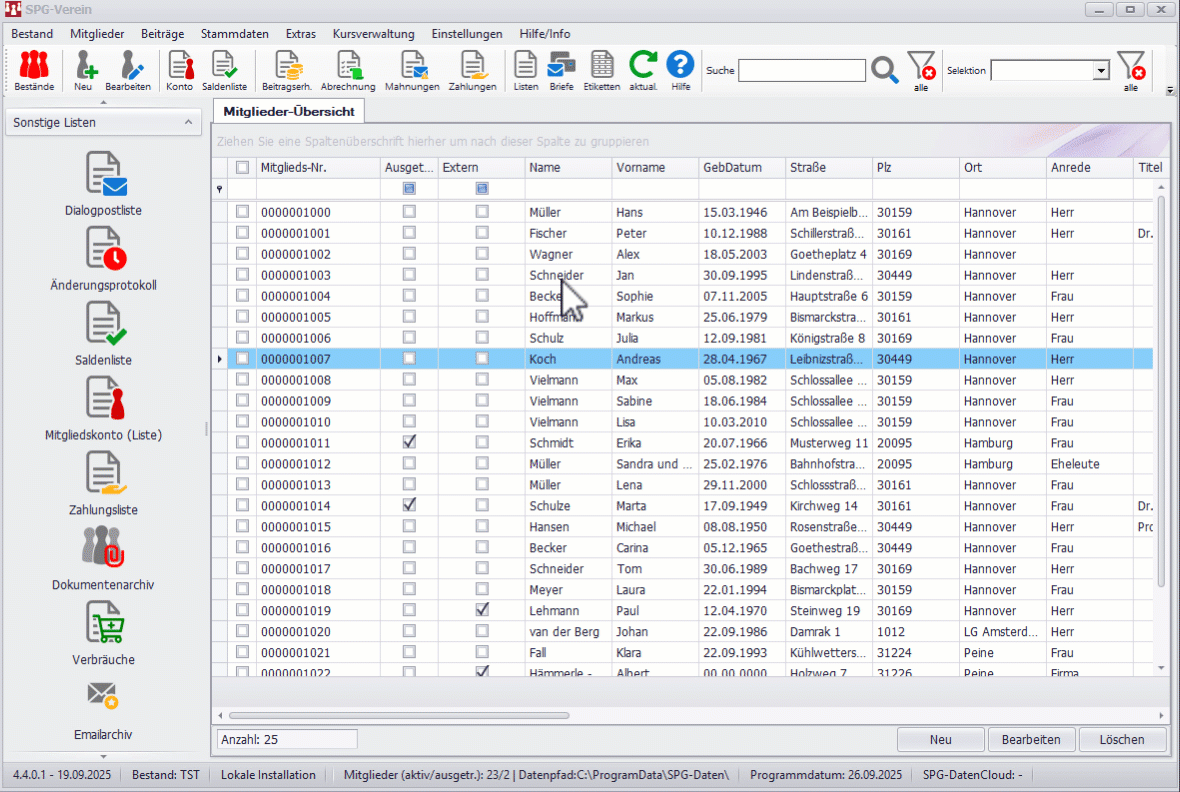Toggle Extern checkbox for Lehmann Paul
This screenshot has height=792, width=1180.
[482, 610]
